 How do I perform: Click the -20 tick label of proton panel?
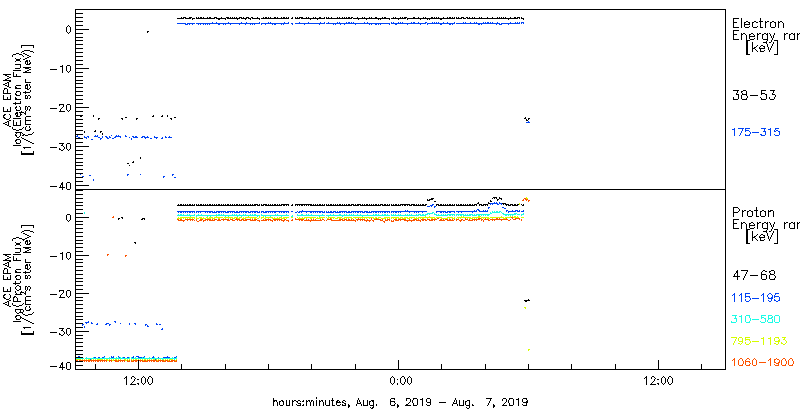point(61,294)
